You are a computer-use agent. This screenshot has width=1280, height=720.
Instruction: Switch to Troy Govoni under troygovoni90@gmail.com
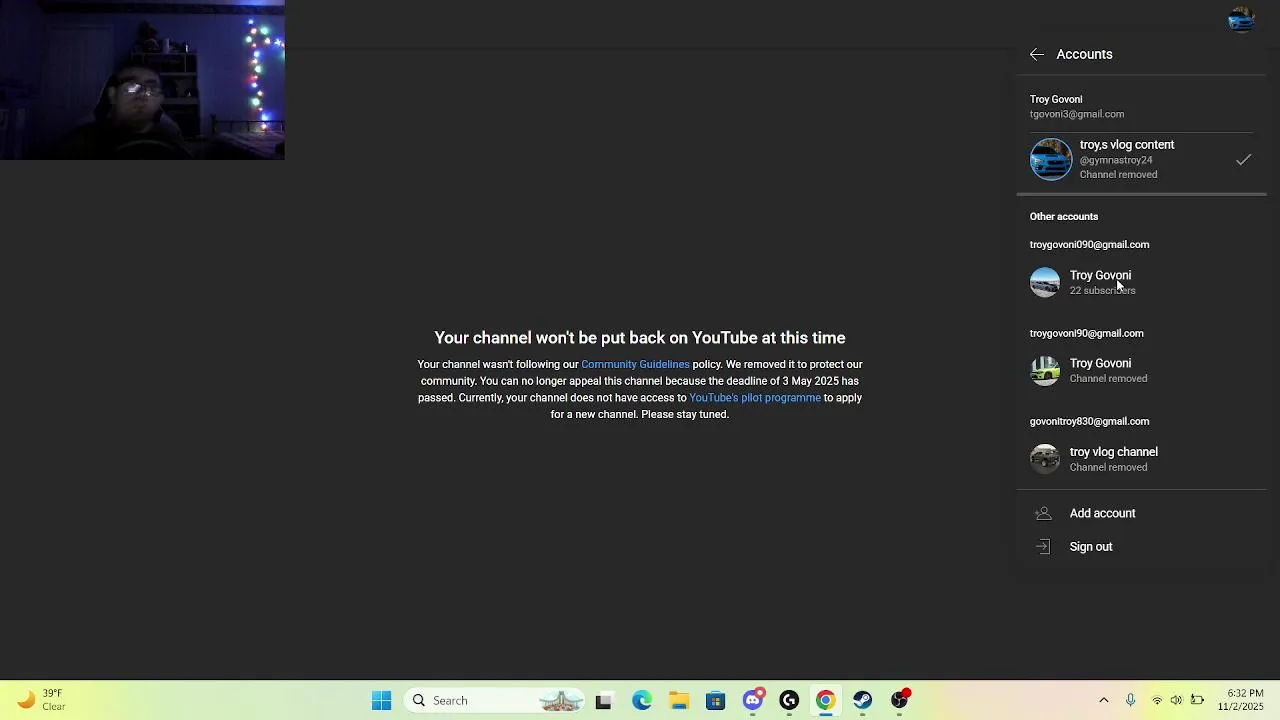point(1141,371)
